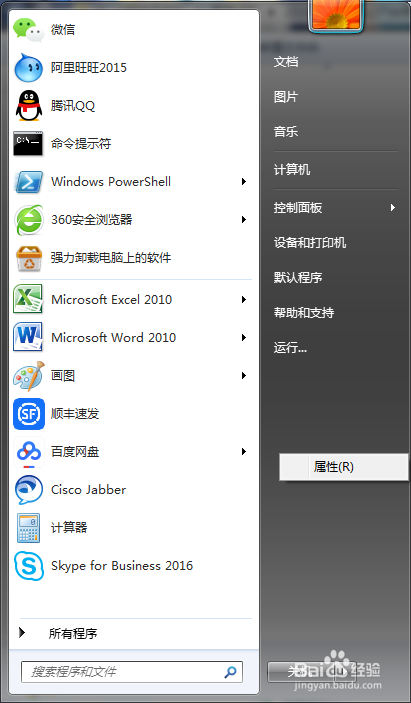Open 腾讯QQ penguin icon

(x=29, y=106)
